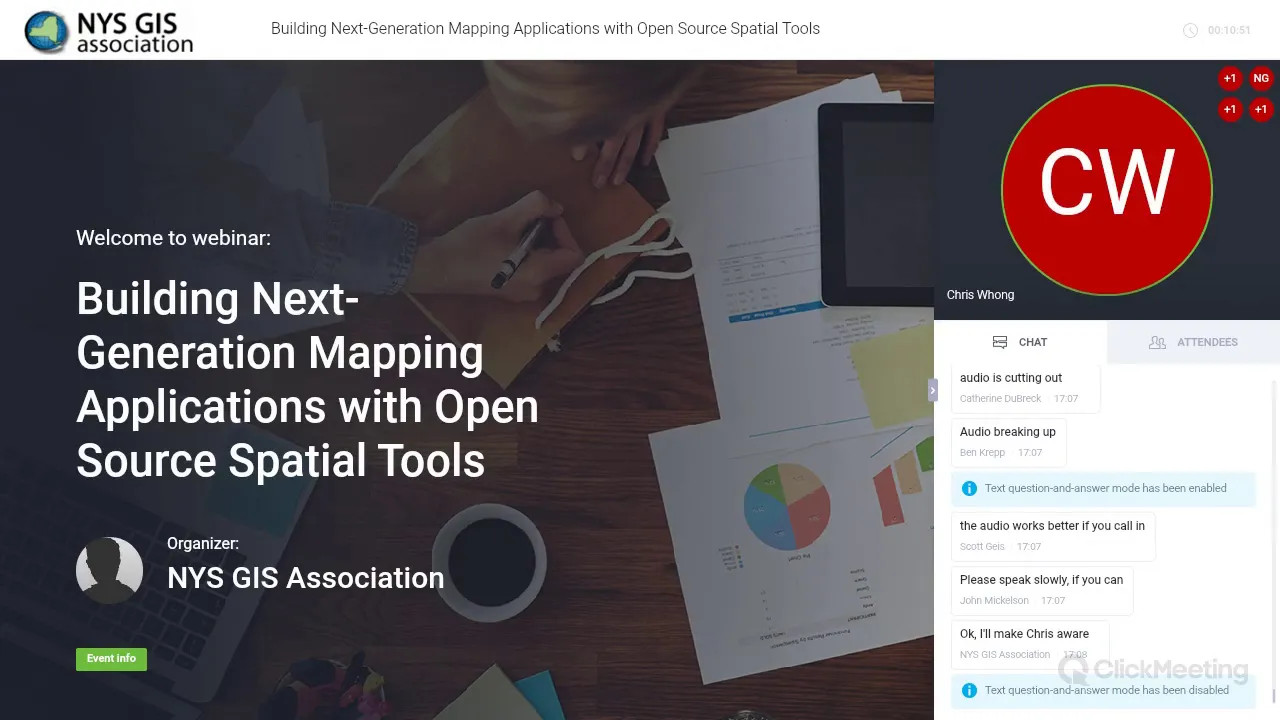Open Chris Whong's CW avatar
Viewport: 1280px width, 720px height.
click(1107, 190)
